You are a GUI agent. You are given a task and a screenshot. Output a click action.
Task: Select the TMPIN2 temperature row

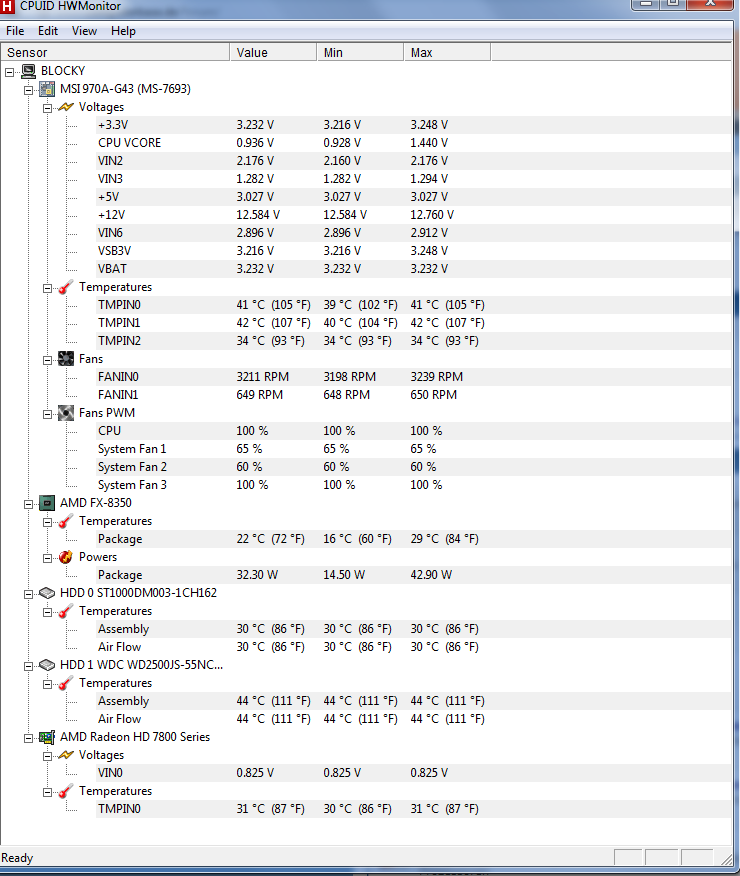(413, 341)
